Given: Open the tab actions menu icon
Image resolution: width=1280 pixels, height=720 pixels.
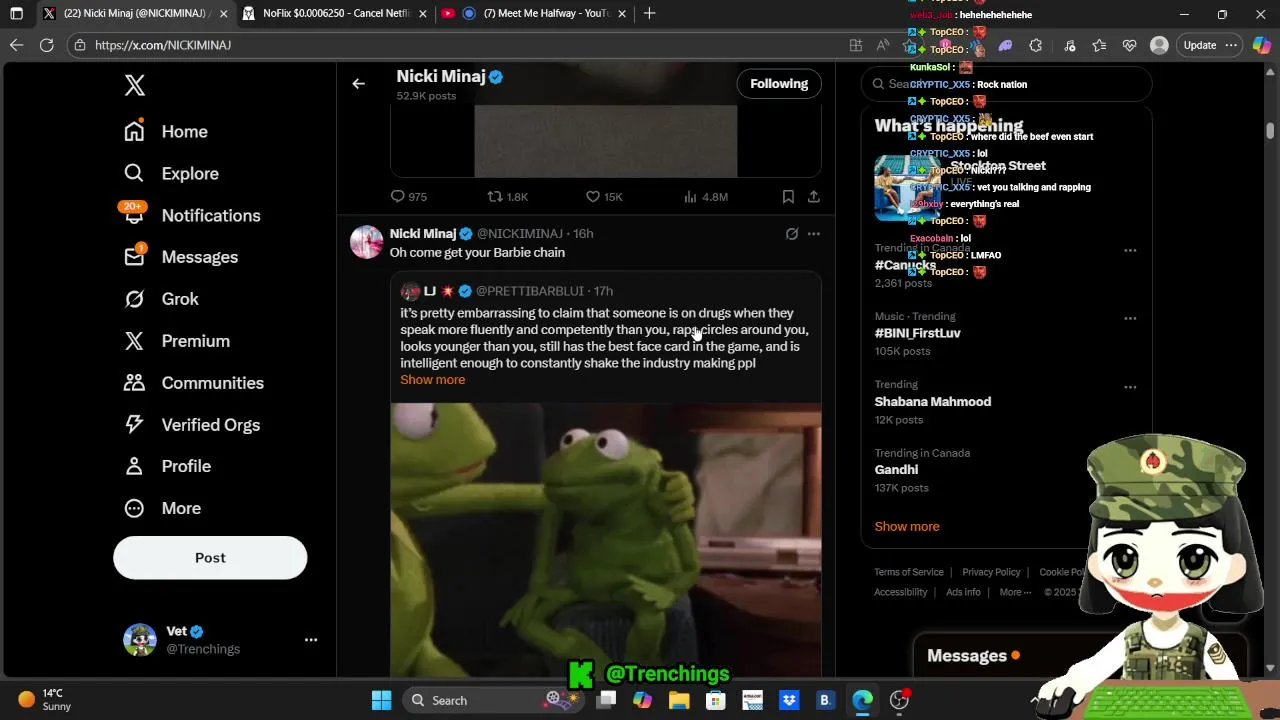Looking at the screenshot, I should click(x=16, y=14).
